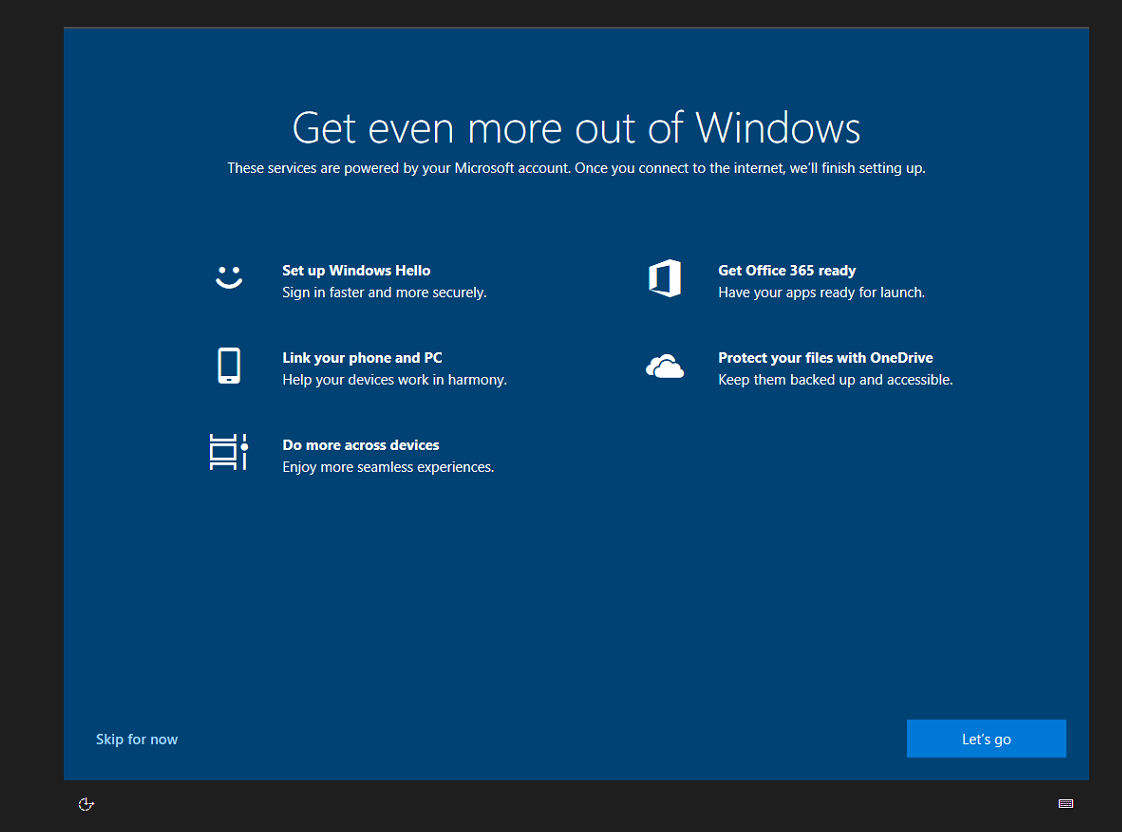1122x832 pixels.
Task: Choose Skip for now link
Action: pos(137,739)
